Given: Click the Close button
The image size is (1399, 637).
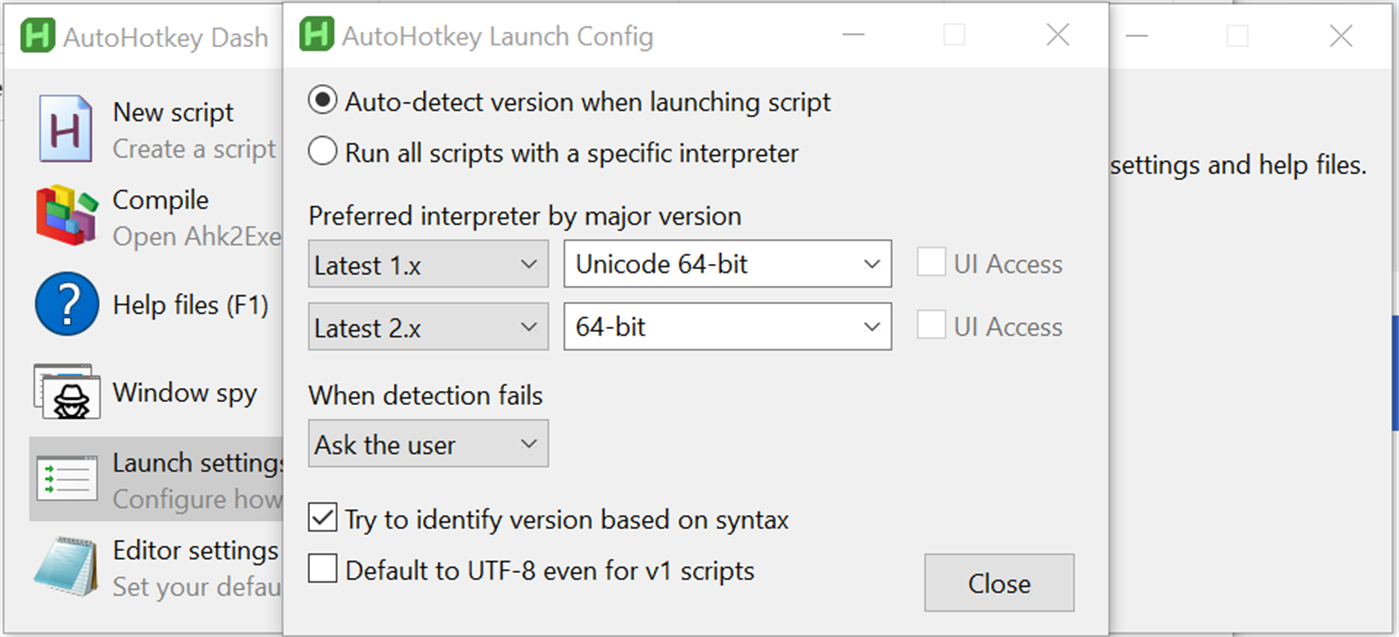Looking at the screenshot, I should pyautogui.click(x=999, y=583).
